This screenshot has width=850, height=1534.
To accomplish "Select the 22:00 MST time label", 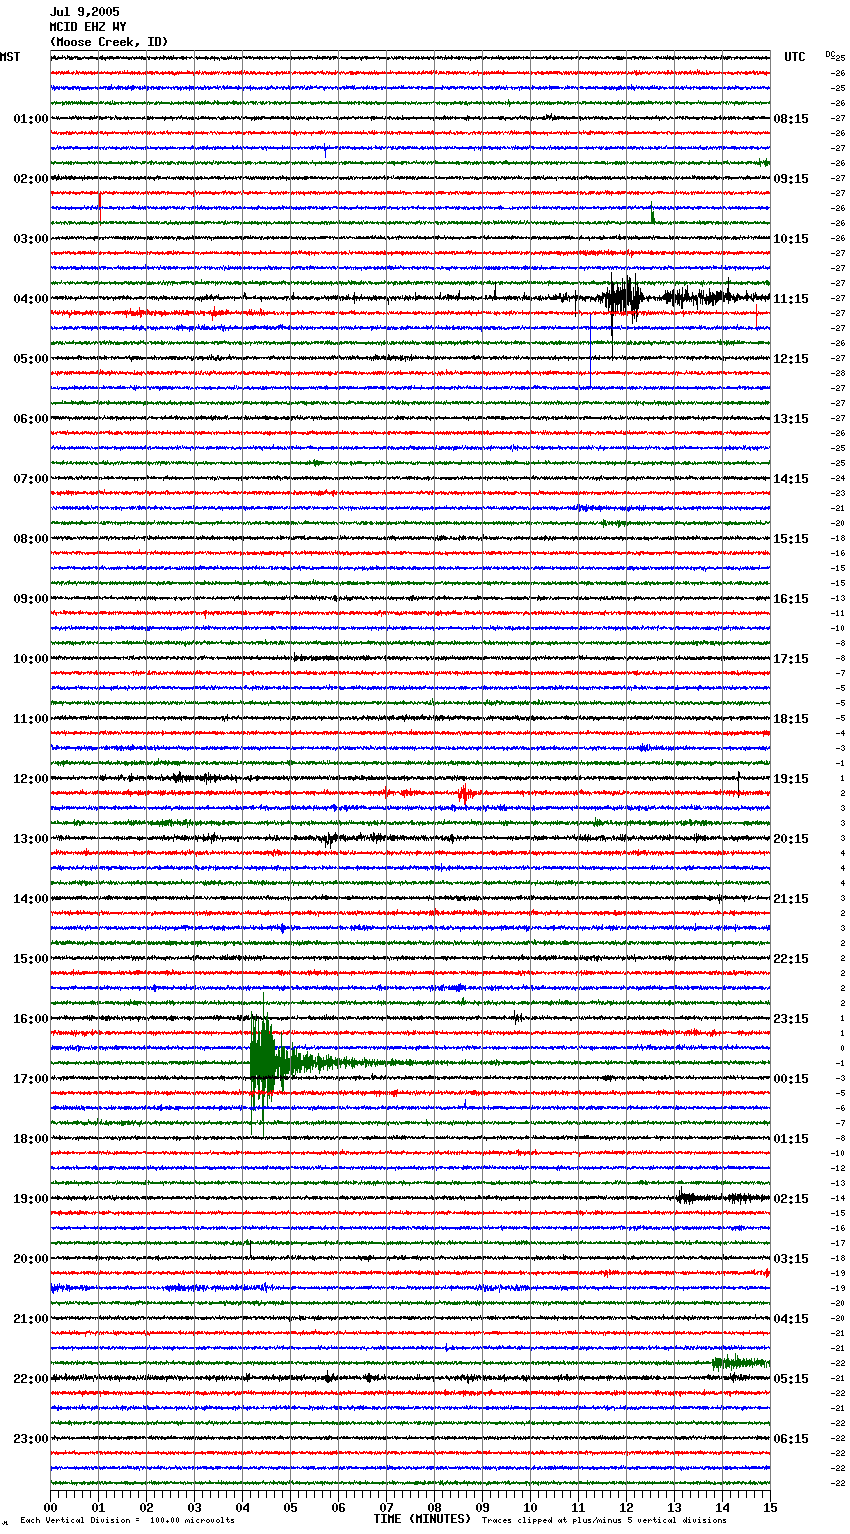I will 31,1379.
